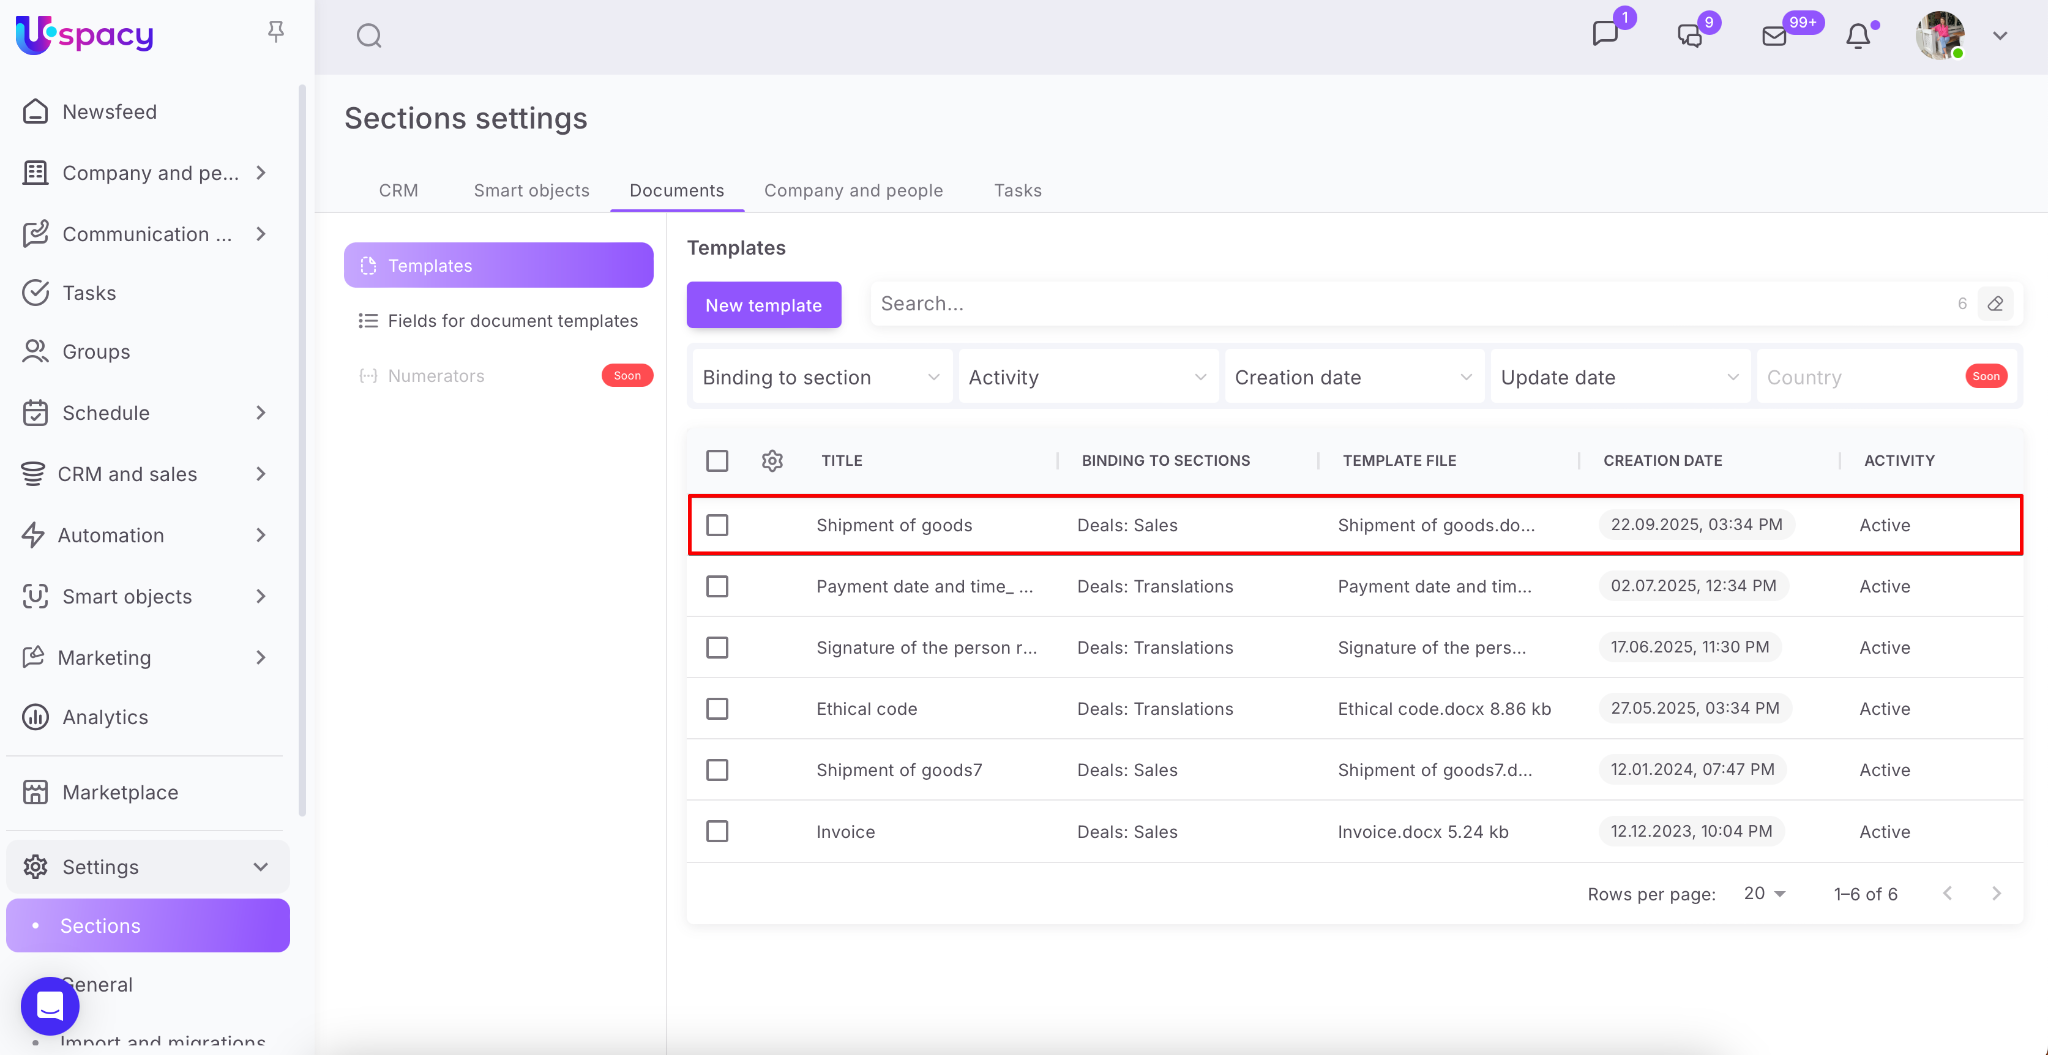Open the group discussions icon with badge 9
The width and height of the screenshot is (2048, 1055).
coord(1690,36)
